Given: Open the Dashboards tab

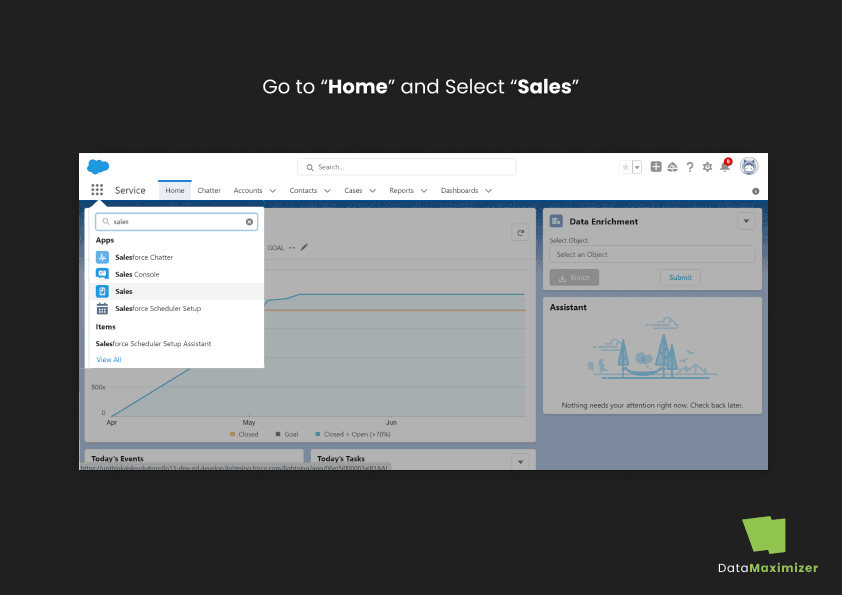Looking at the screenshot, I should 460,190.
